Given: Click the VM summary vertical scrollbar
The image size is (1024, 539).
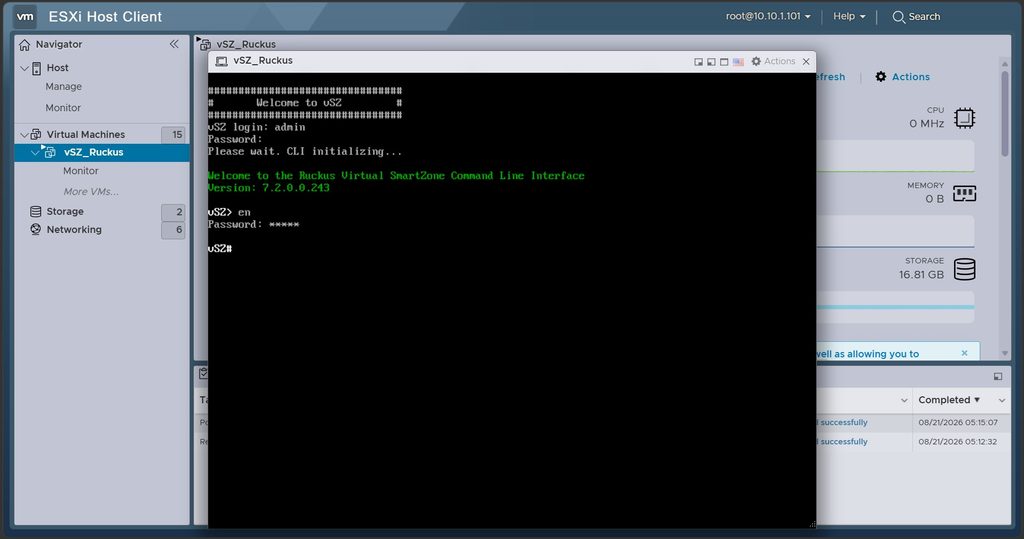Looking at the screenshot, I should click(1004, 114).
